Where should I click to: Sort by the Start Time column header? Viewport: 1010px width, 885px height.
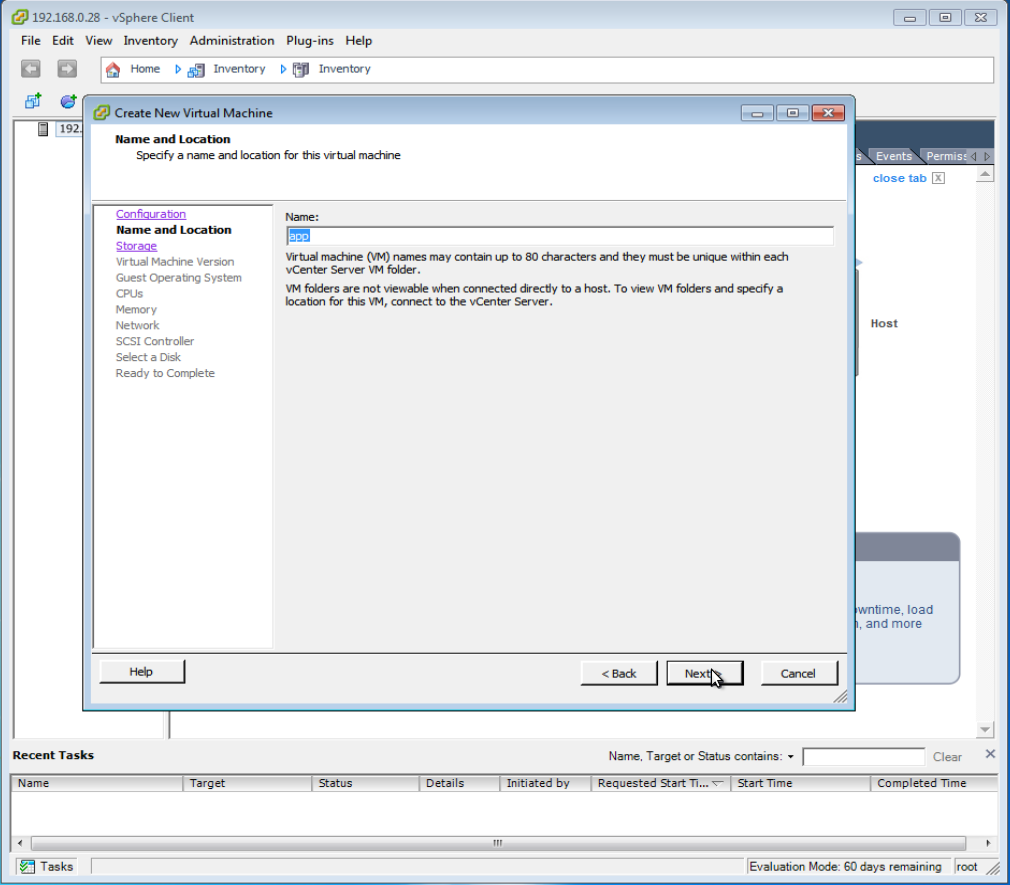(801, 783)
